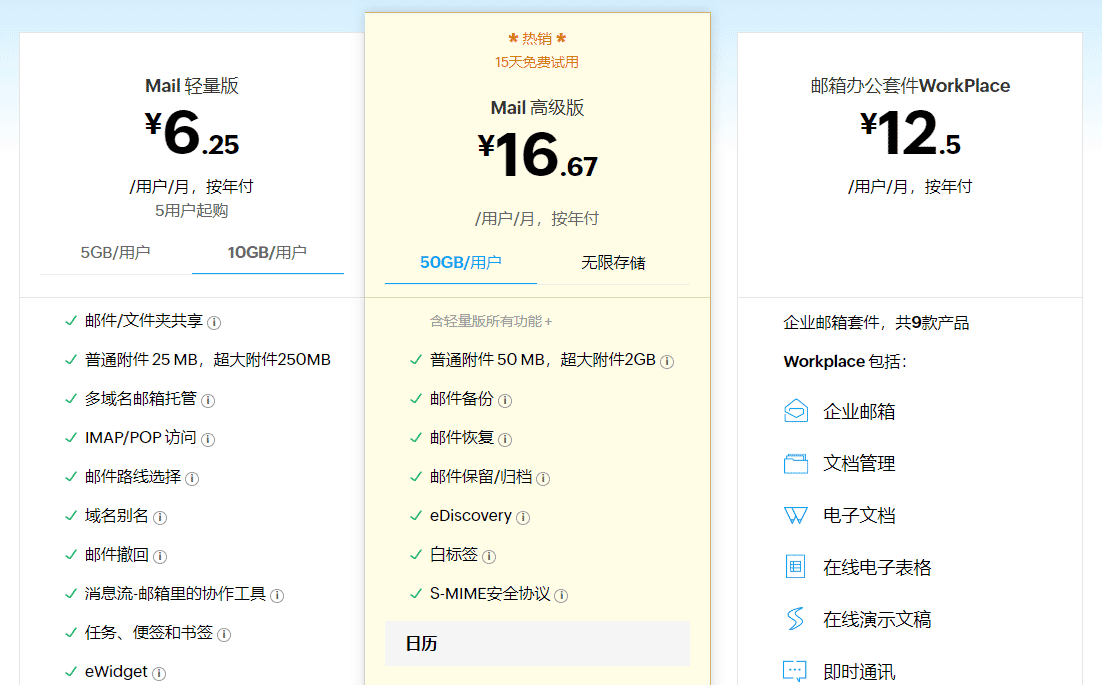
Task: Click the 企业邮箱 mail icon
Action: tap(796, 411)
